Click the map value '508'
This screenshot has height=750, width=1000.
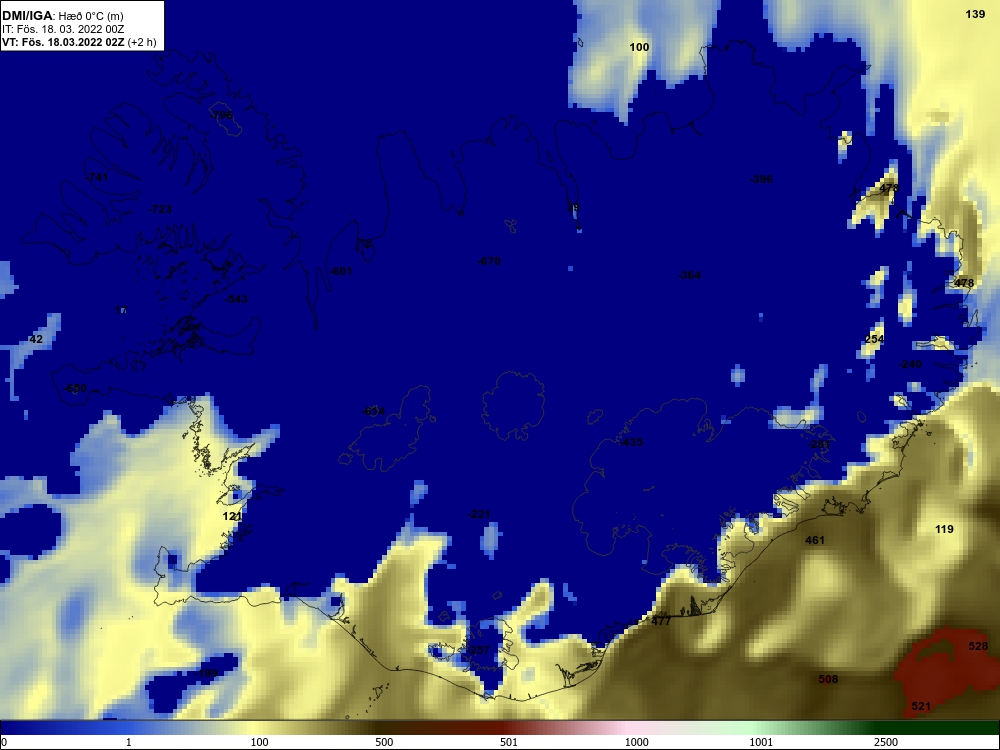(828, 679)
